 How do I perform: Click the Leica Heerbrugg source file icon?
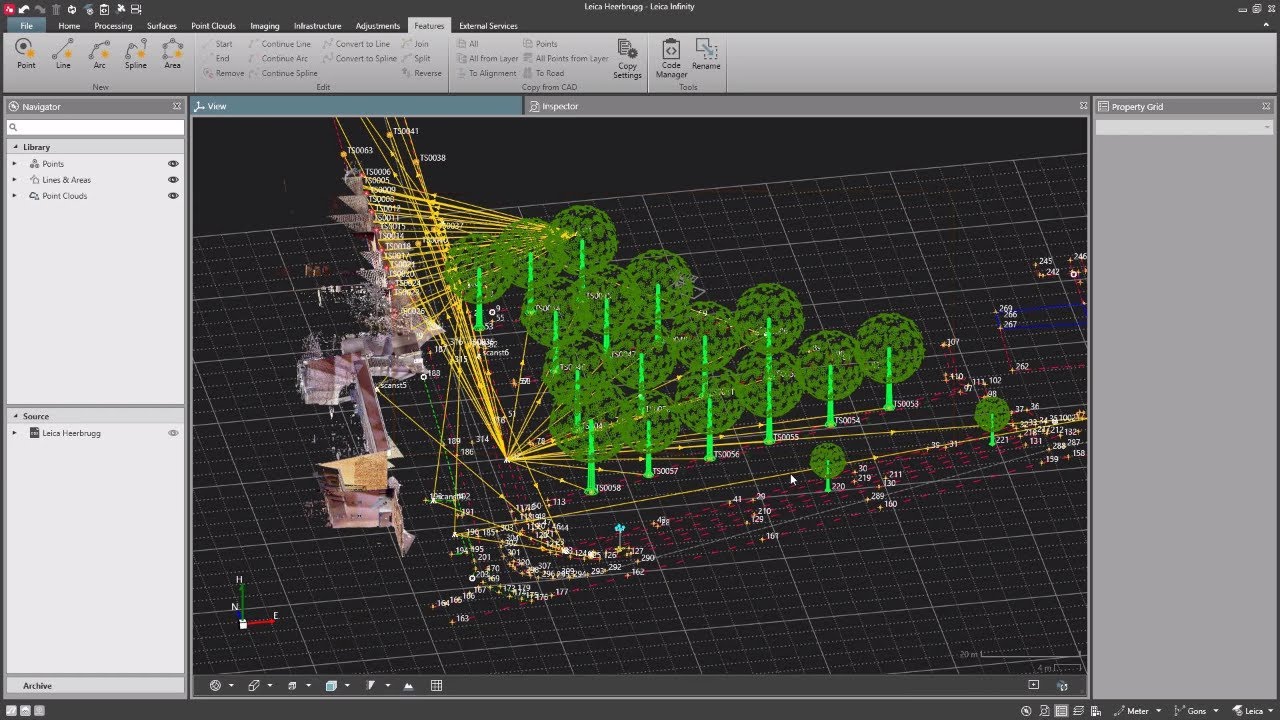click(35, 433)
